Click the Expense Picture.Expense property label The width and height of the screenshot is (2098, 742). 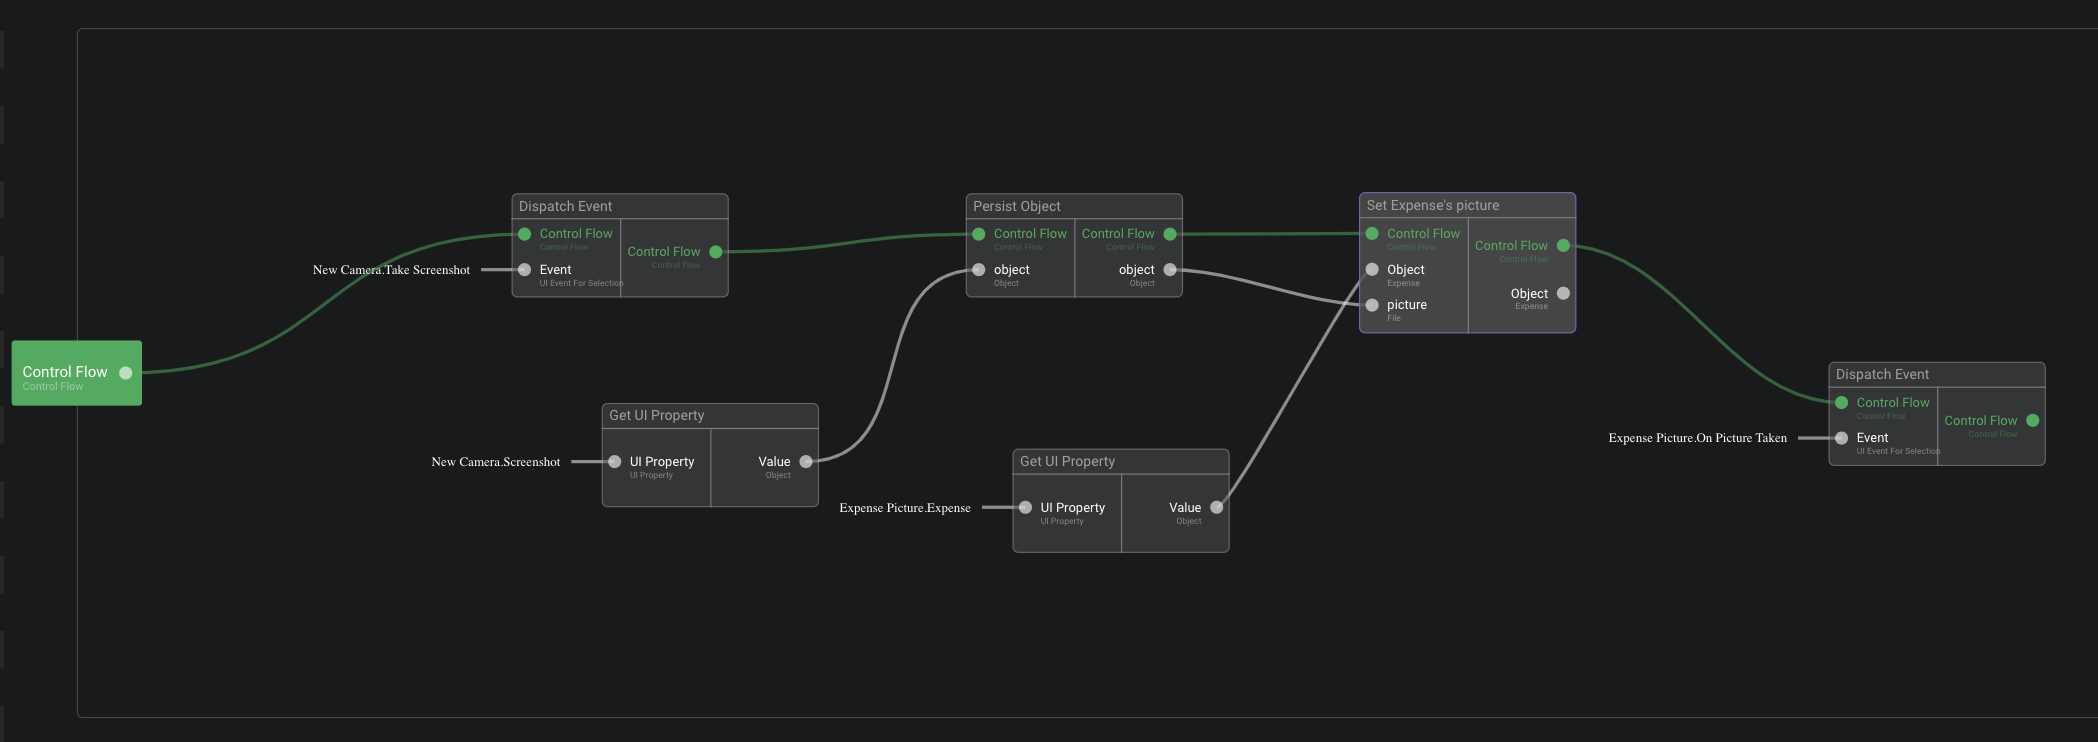click(904, 508)
